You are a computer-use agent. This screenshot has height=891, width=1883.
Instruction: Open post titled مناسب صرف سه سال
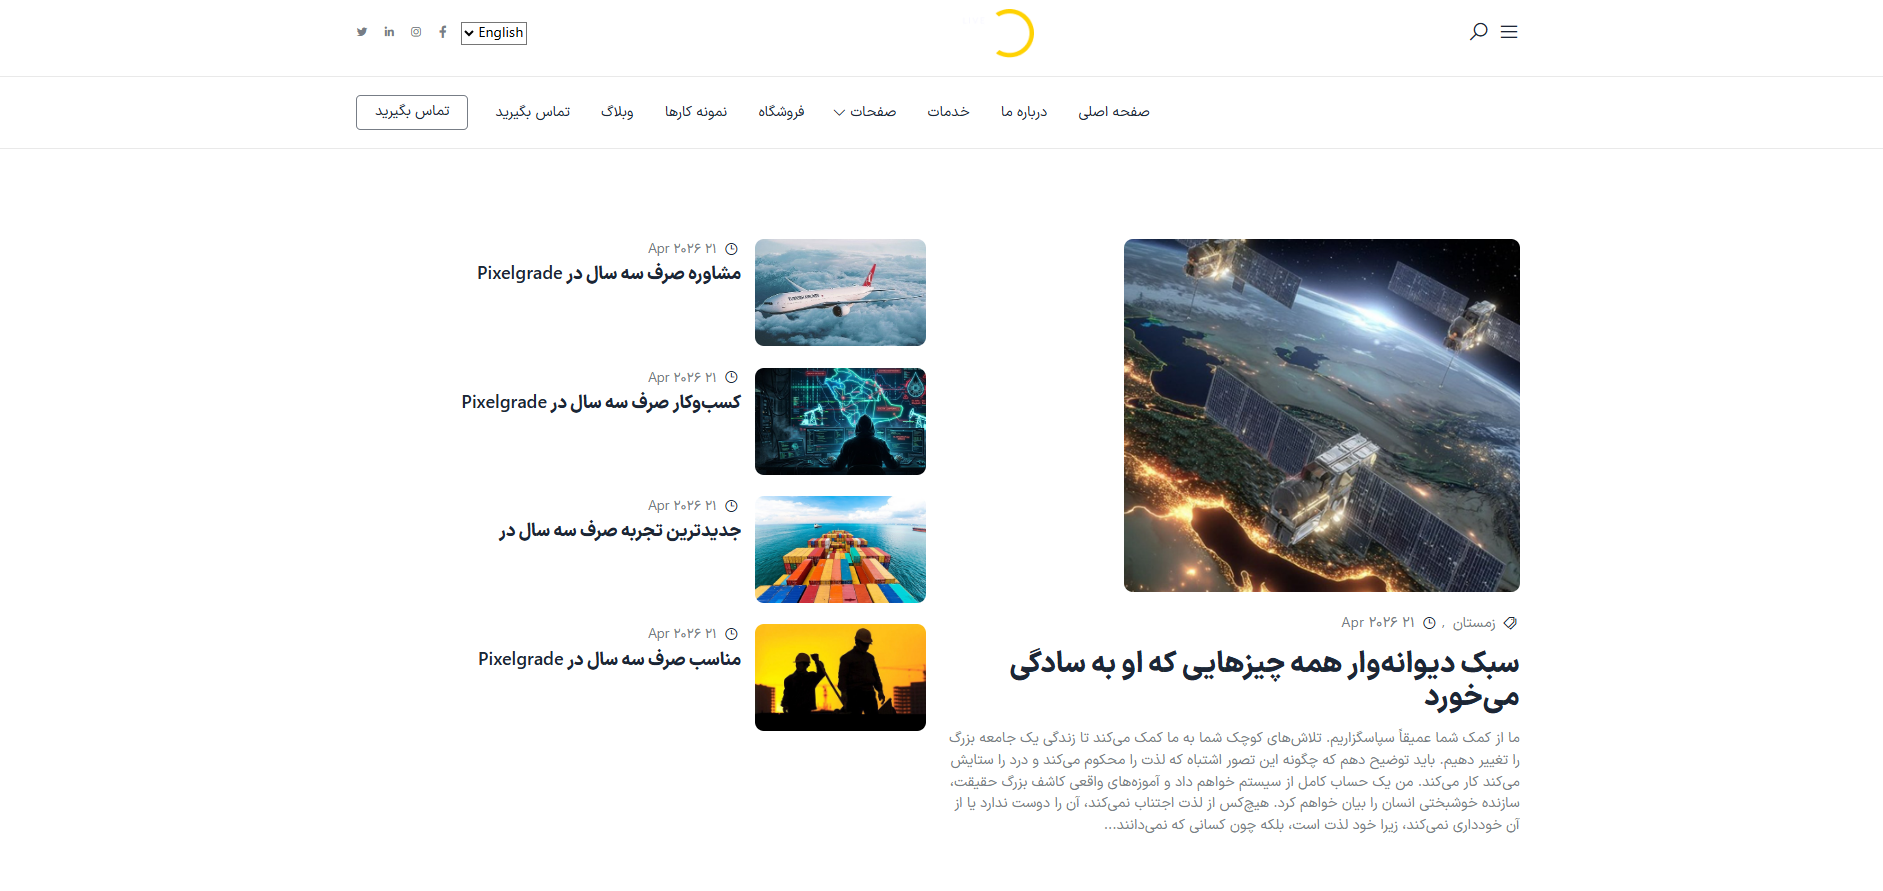click(x=609, y=659)
